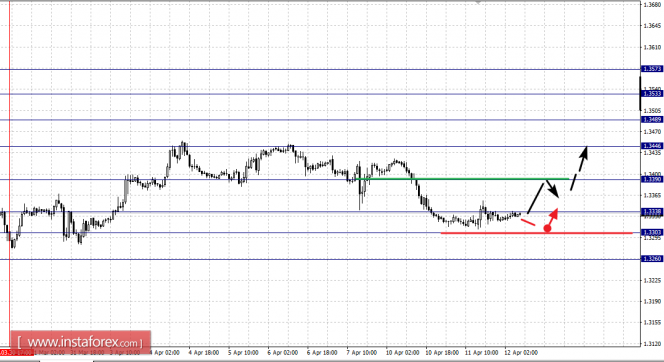664x362 pixels.
Task: Select the red horizontal support line
Action: (537, 233)
